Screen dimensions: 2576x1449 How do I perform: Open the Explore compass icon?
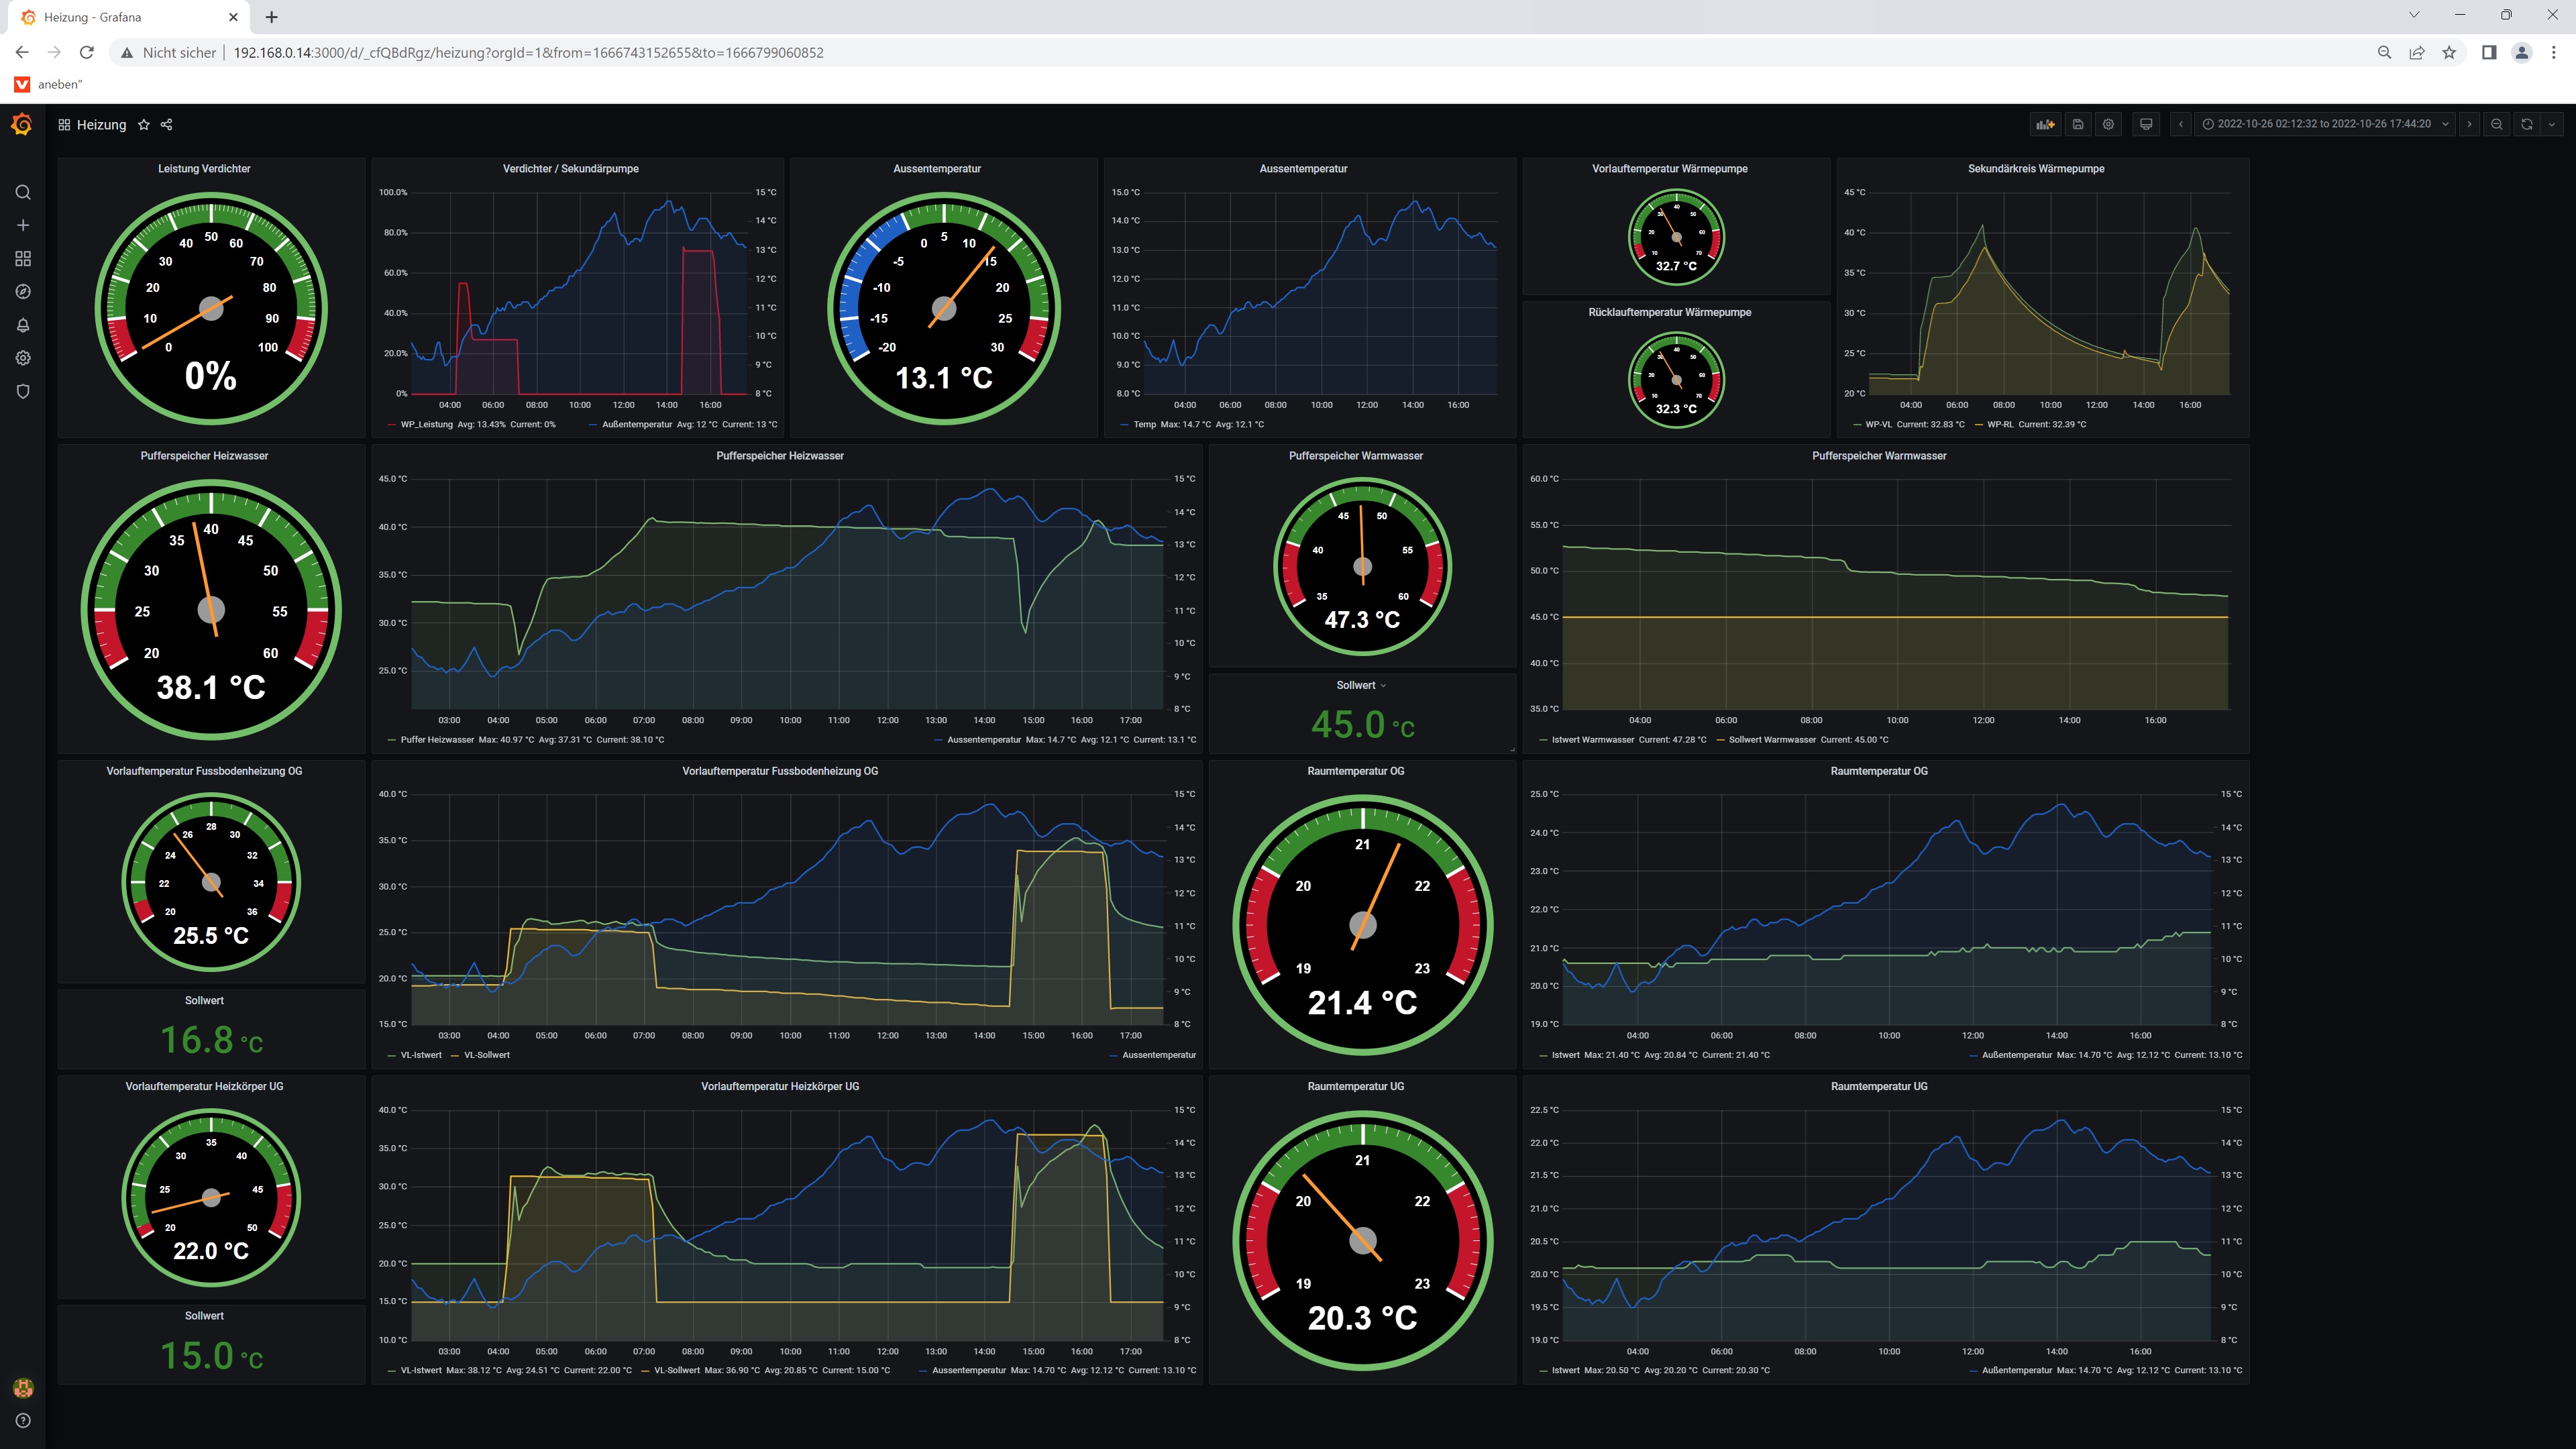click(23, 292)
